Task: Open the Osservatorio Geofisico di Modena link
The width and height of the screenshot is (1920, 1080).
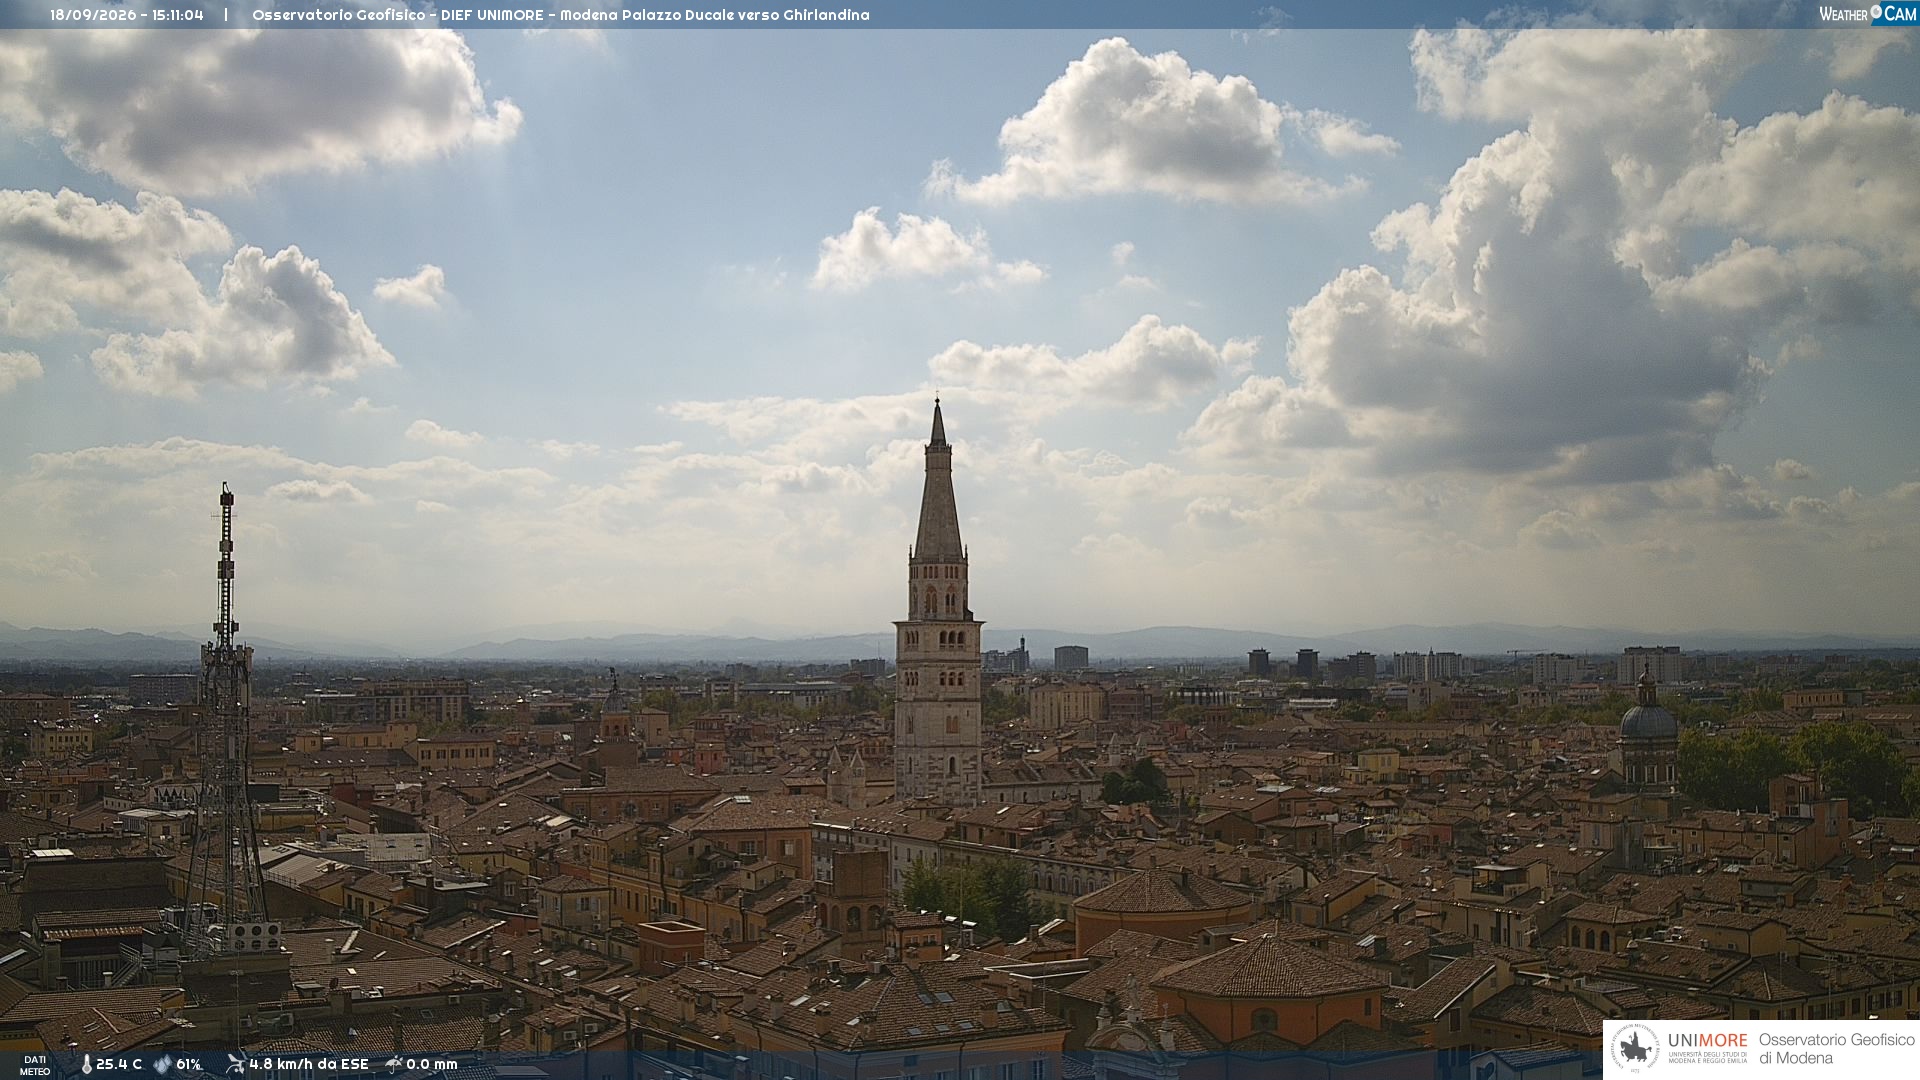Action: coord(1836,1049)
